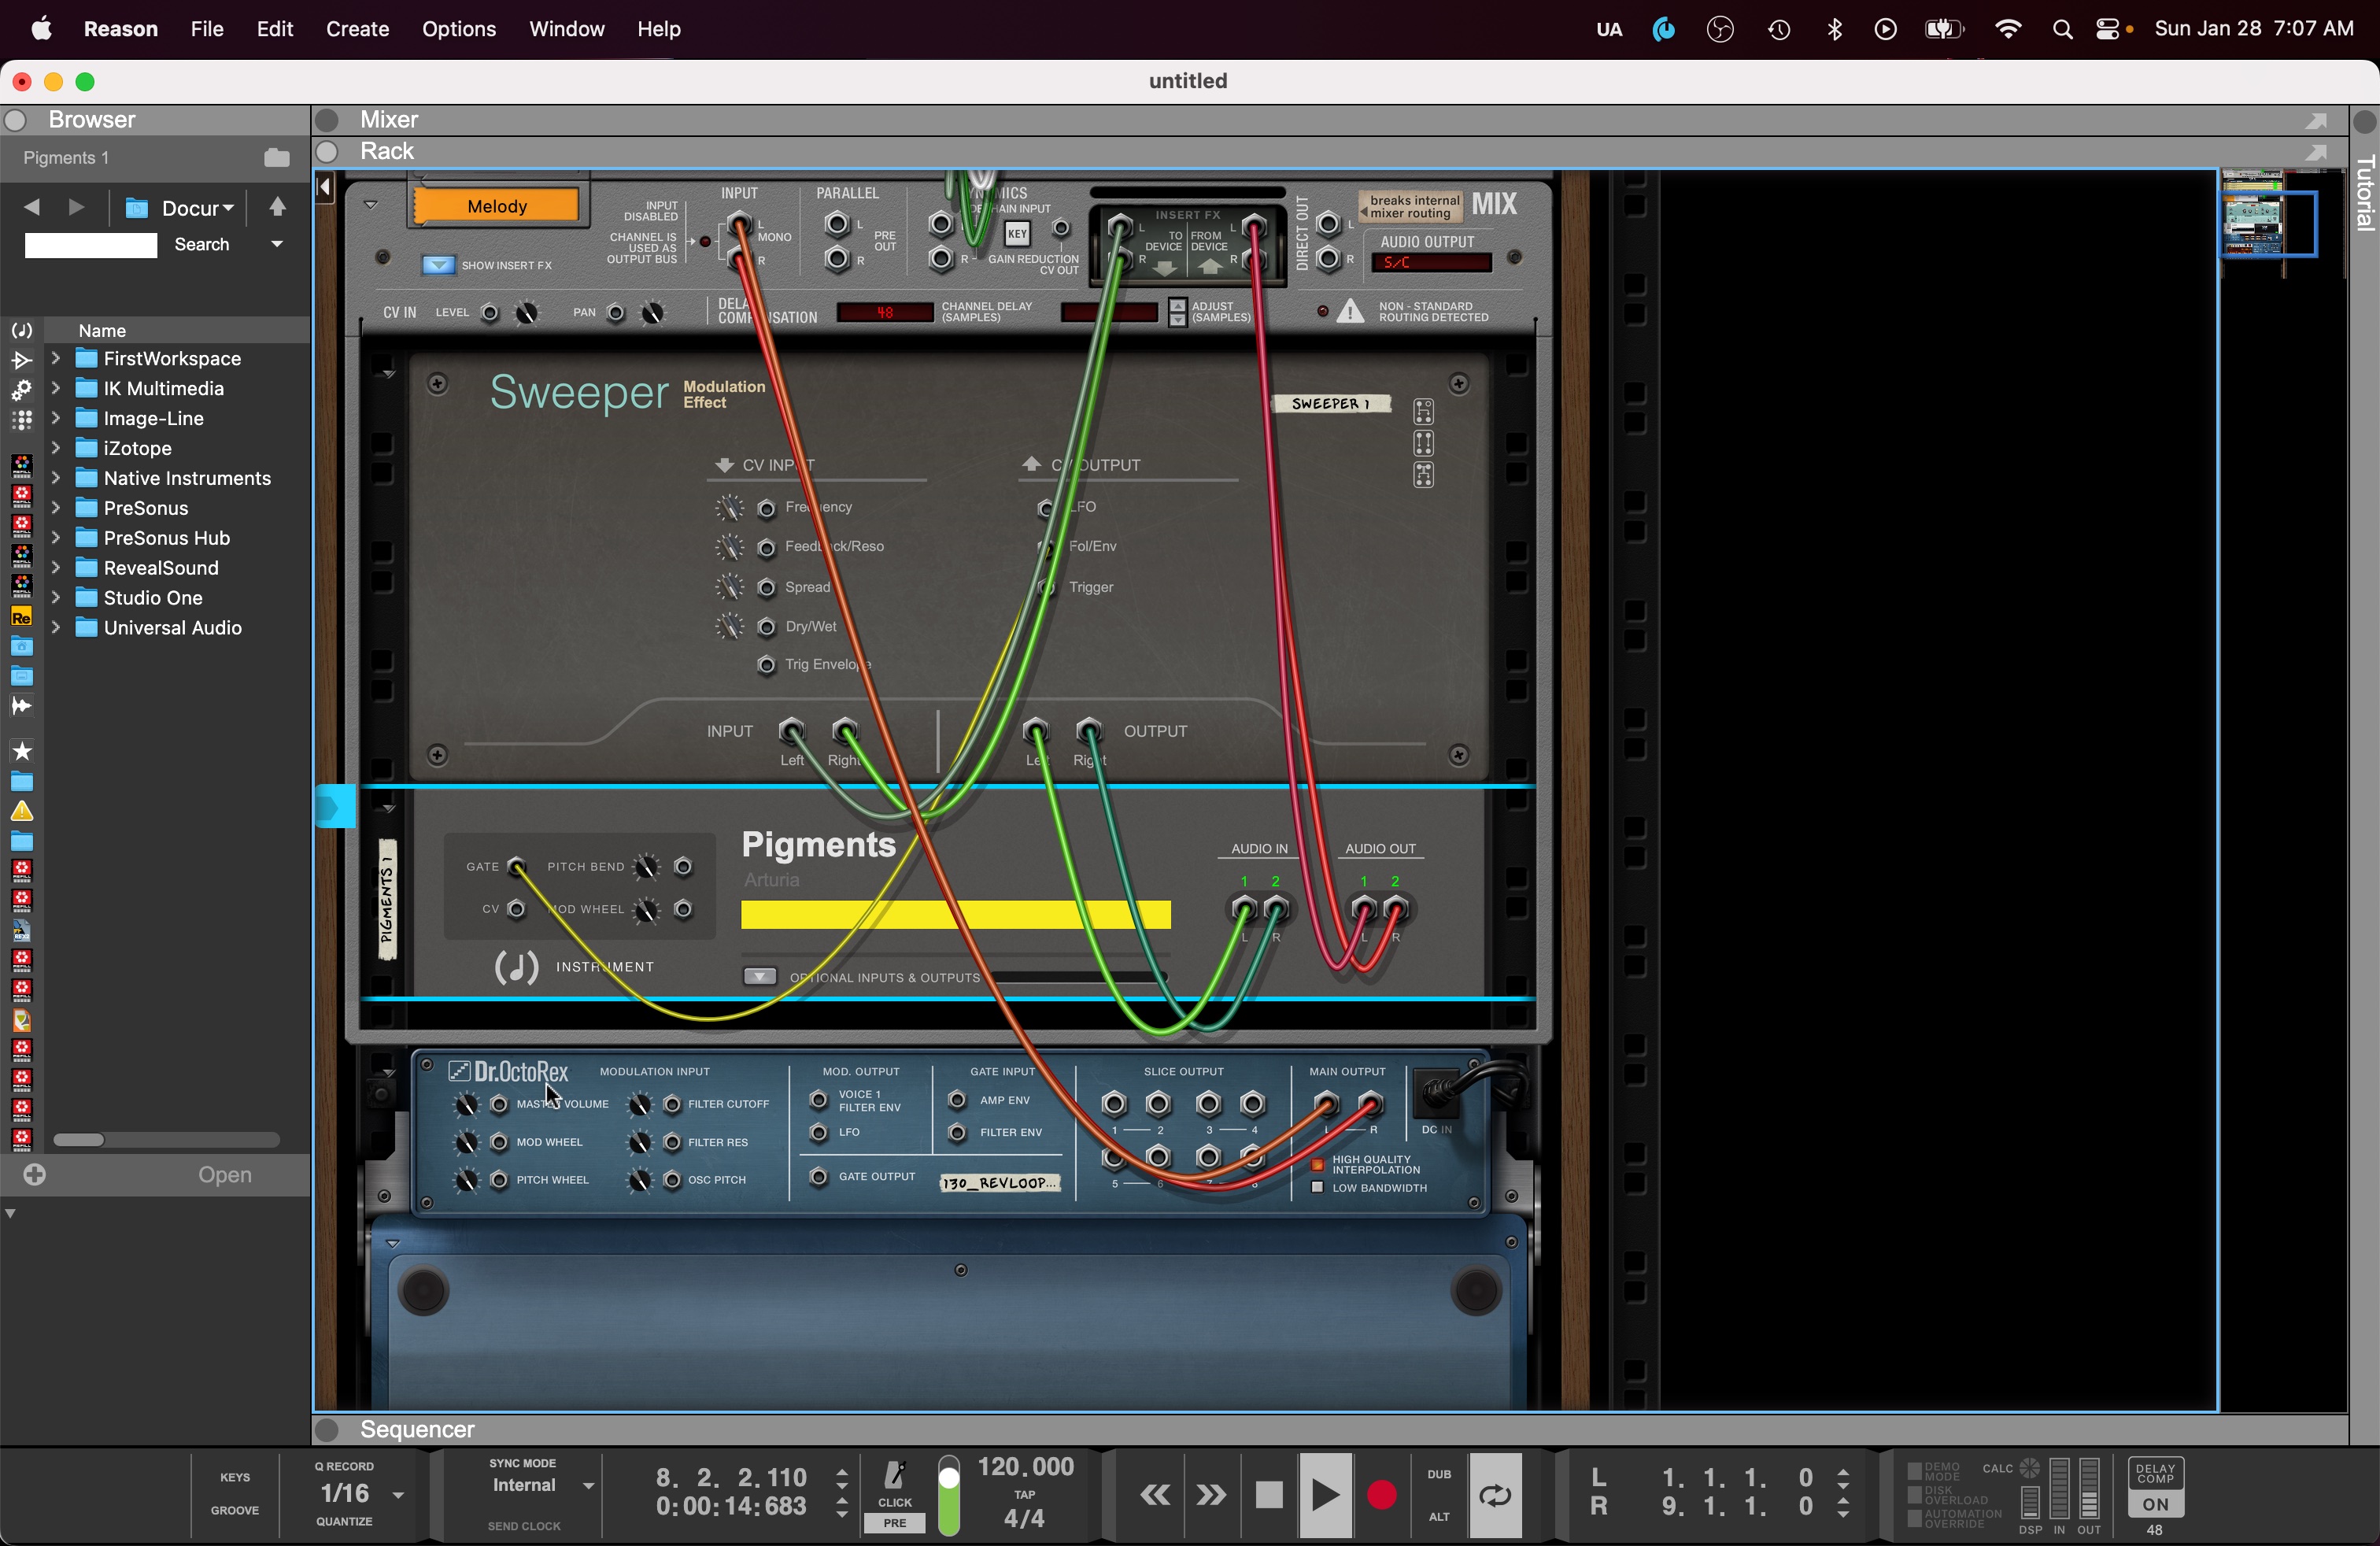2380x1546 pixels.
Task: Click the KEYS button in transport
Action: click(235, 1477)
